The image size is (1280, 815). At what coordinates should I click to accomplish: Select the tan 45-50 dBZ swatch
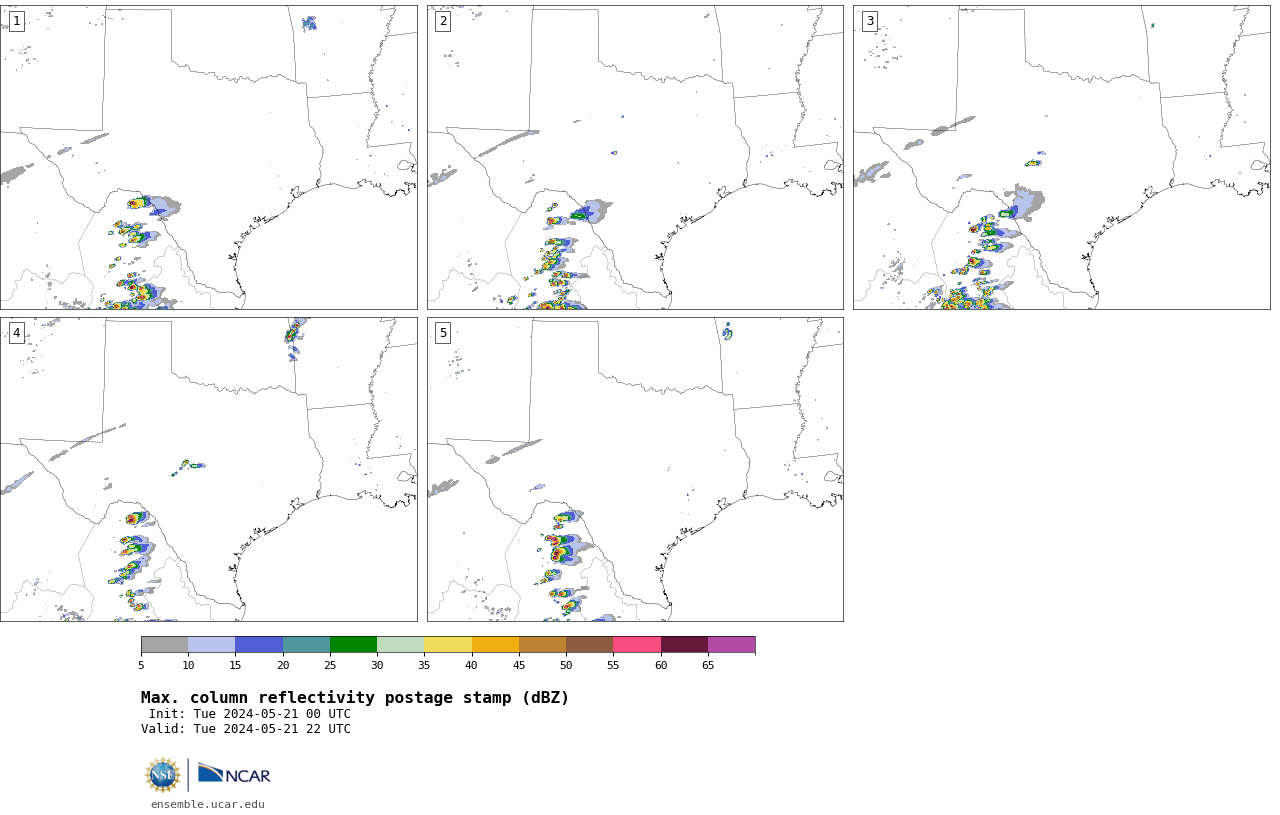coord(542,644)
